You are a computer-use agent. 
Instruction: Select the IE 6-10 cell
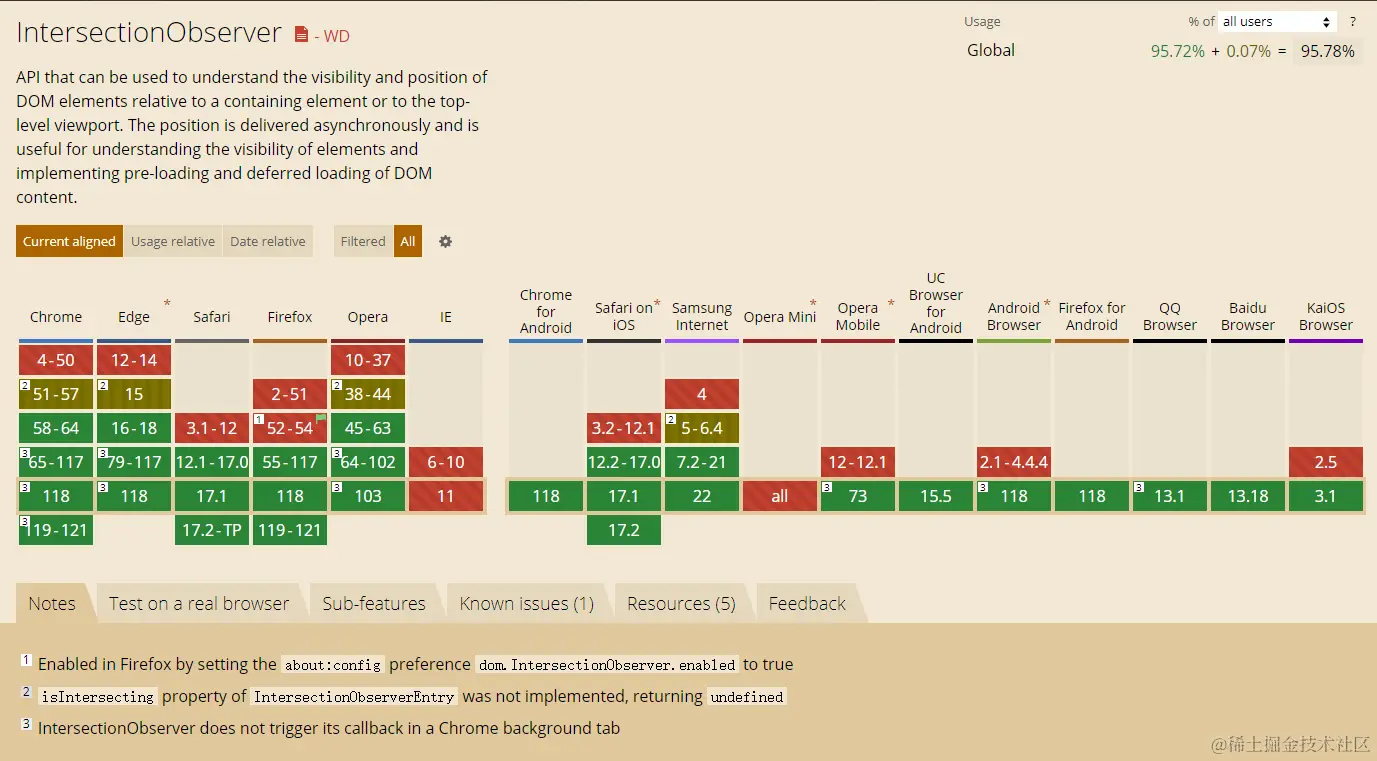[446, 462]
